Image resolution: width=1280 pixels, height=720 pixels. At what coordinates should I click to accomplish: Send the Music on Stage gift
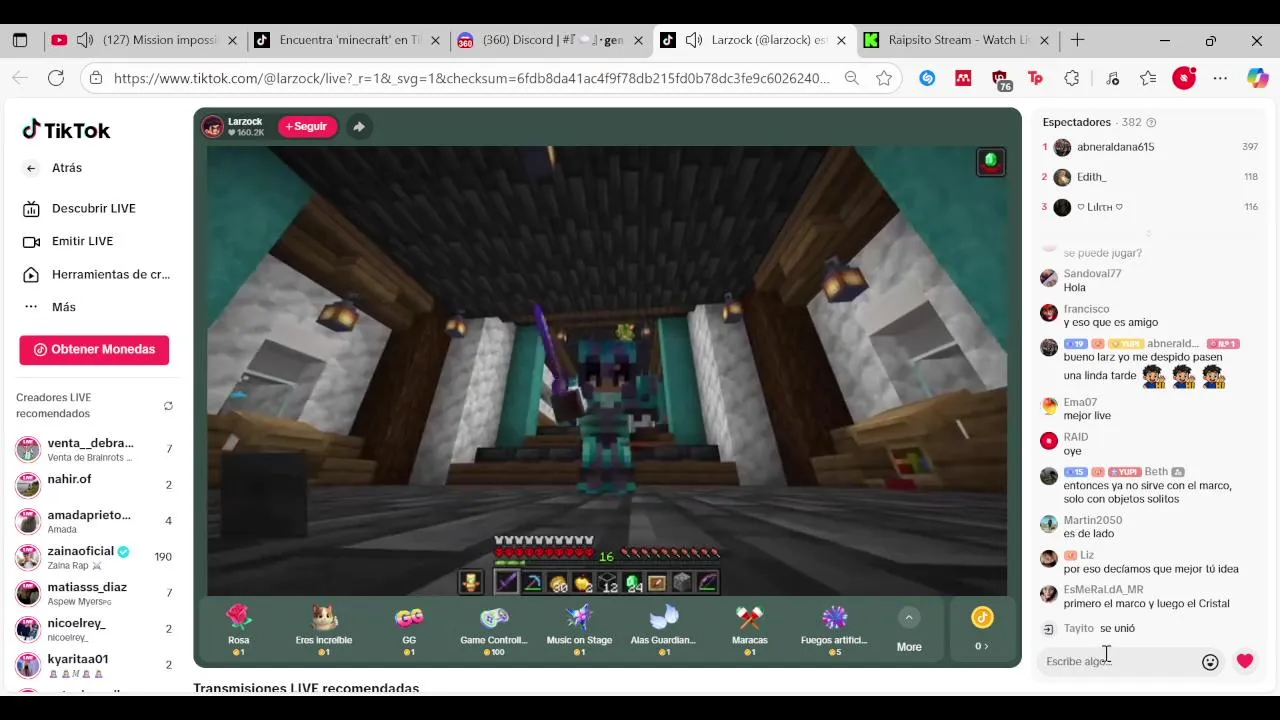click(579, 630)
